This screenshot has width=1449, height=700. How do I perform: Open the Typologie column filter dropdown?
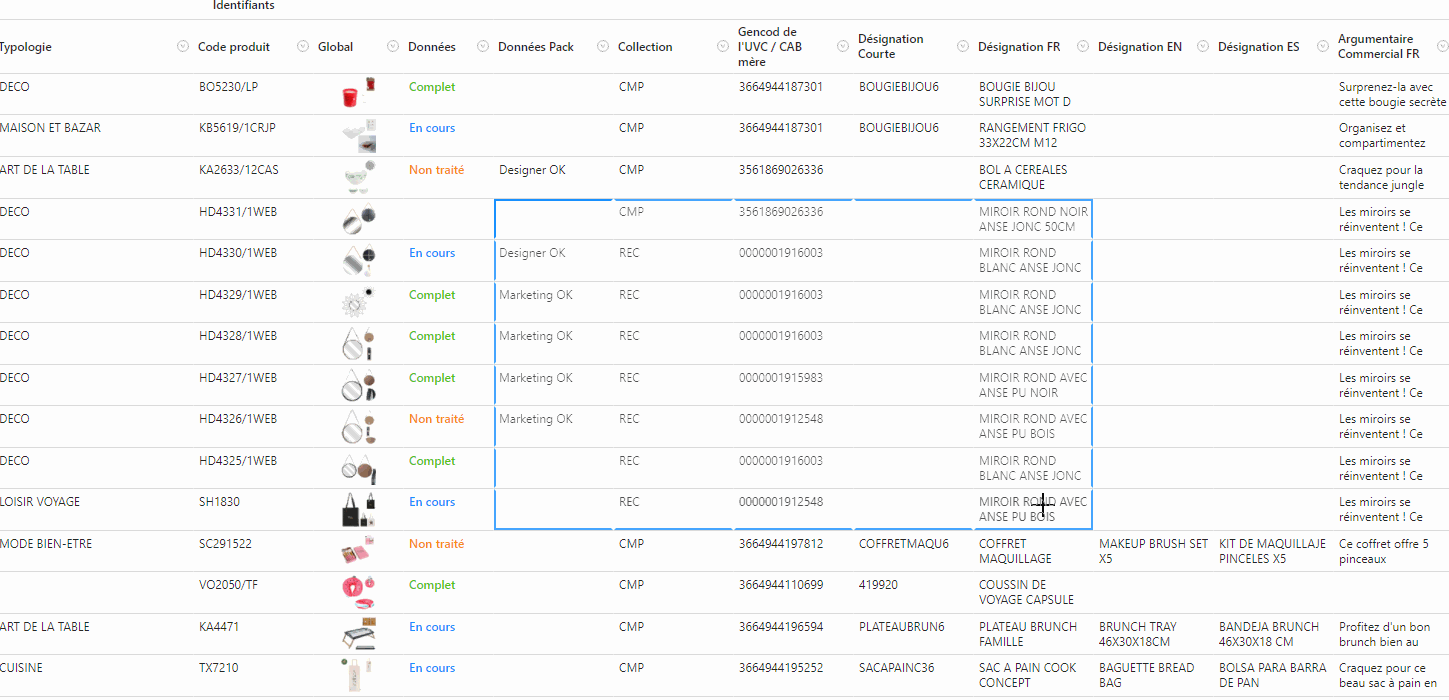click(x=182, y=47)
